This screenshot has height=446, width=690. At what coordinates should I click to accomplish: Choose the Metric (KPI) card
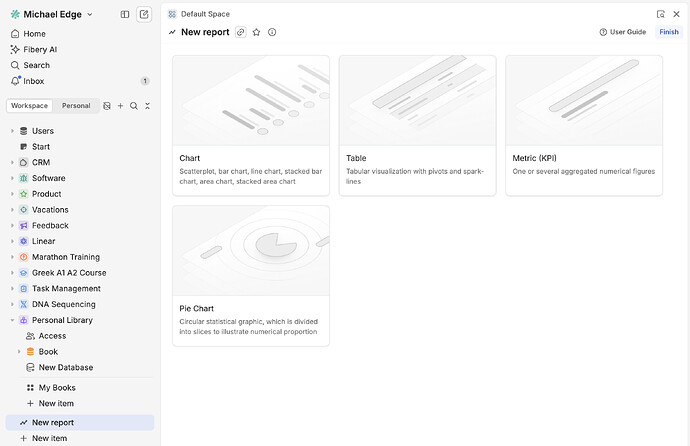584,126
